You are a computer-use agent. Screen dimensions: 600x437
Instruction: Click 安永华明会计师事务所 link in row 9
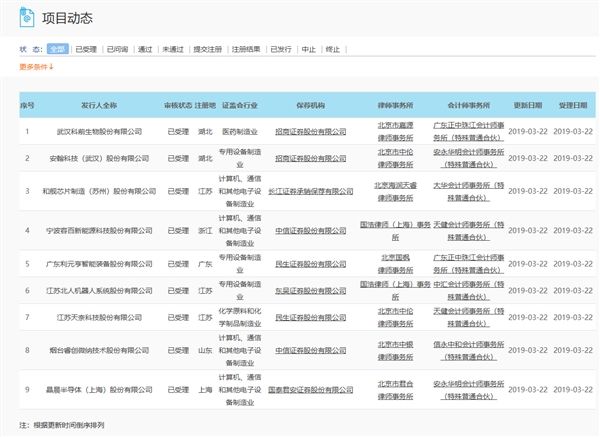pyautogui.click(x=469, y=390)
